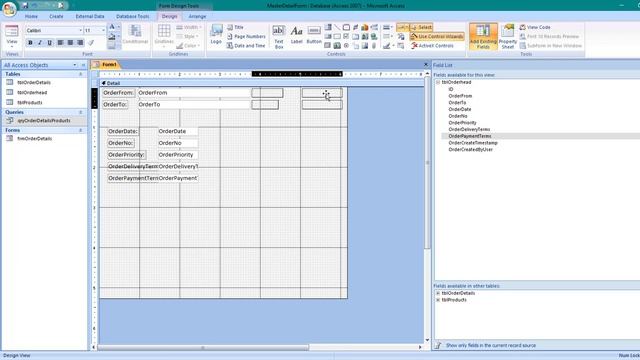Align text left

[x=60, y=42]
